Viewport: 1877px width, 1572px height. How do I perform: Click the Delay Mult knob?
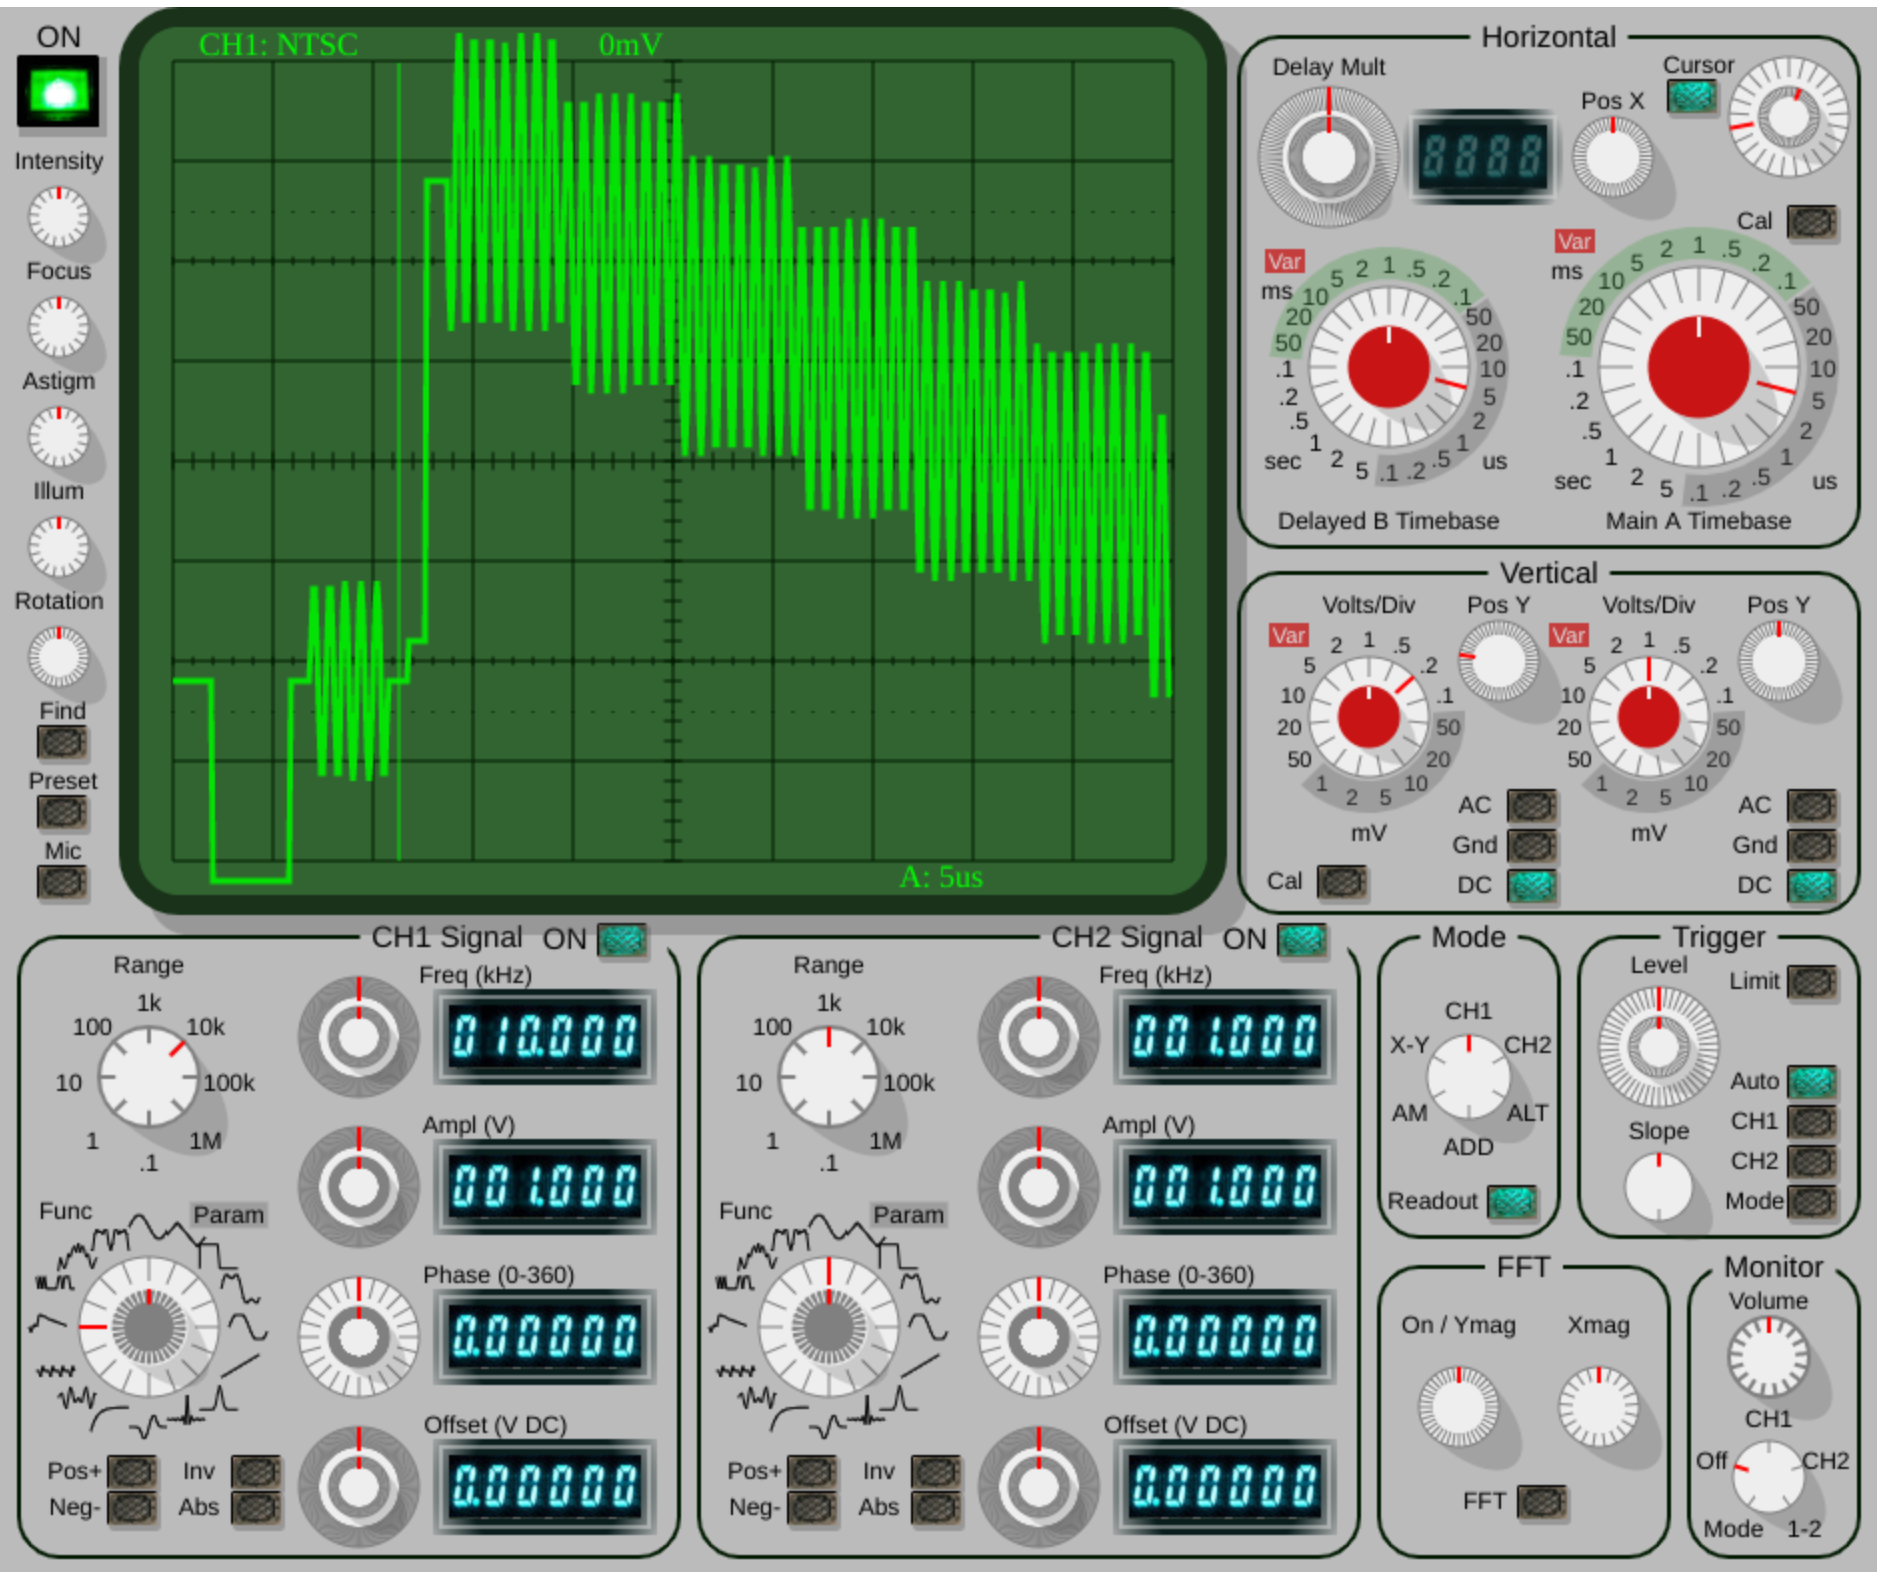[x=1328, y=156]
